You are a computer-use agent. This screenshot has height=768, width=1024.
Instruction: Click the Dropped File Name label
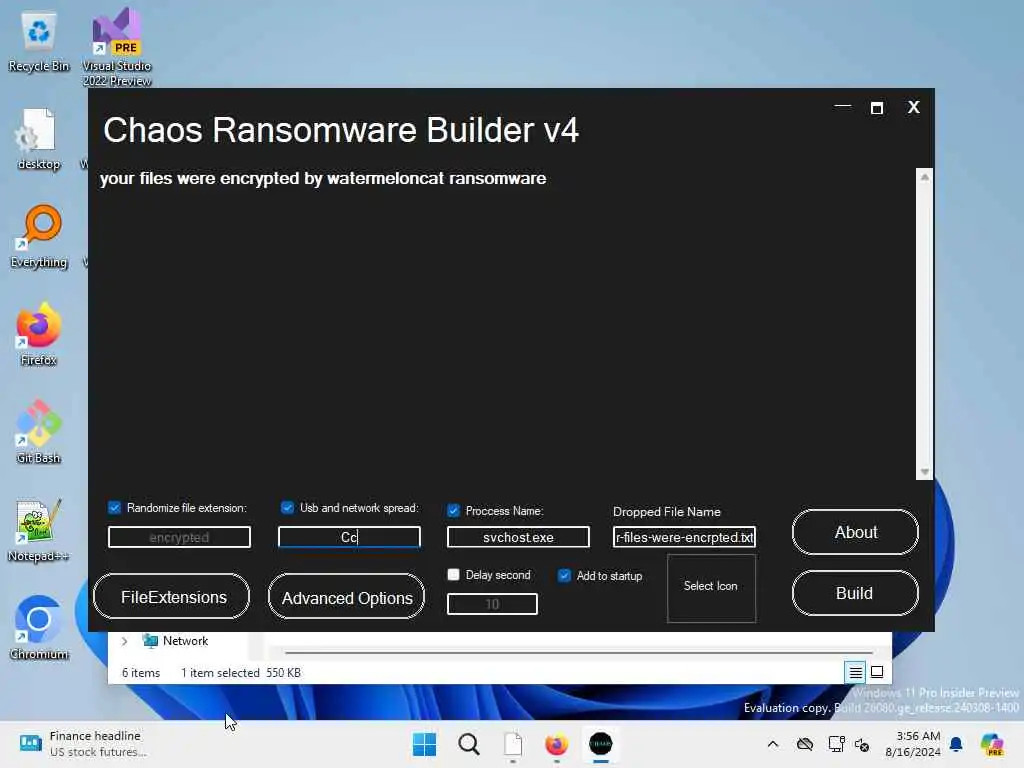667,511
